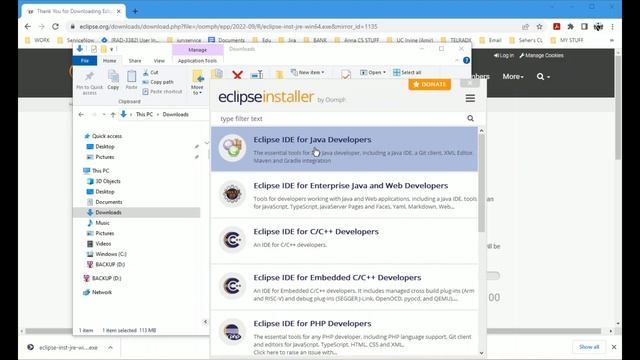Click the installer scroll up arrow

click(x=482, y=131)
